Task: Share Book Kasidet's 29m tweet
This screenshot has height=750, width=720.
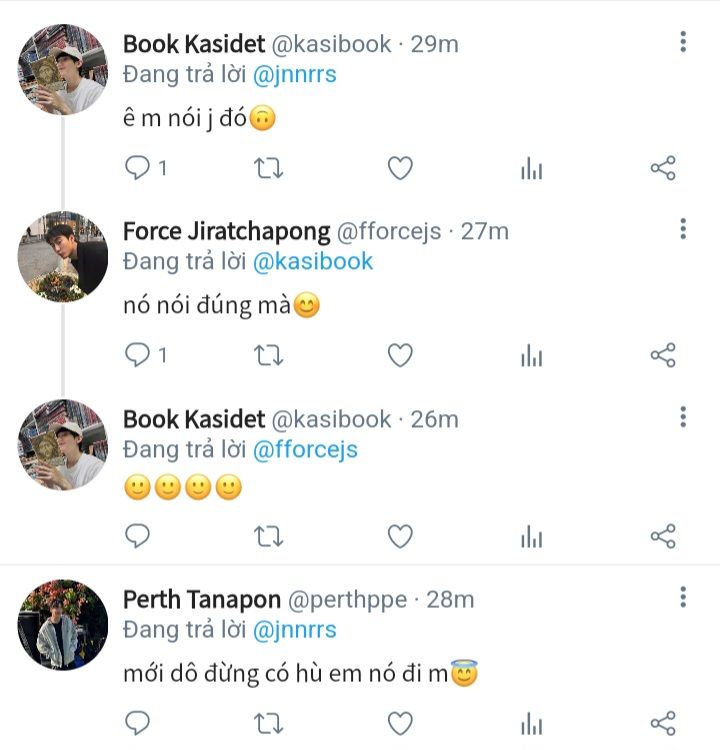Action: (x=663, y=168)
